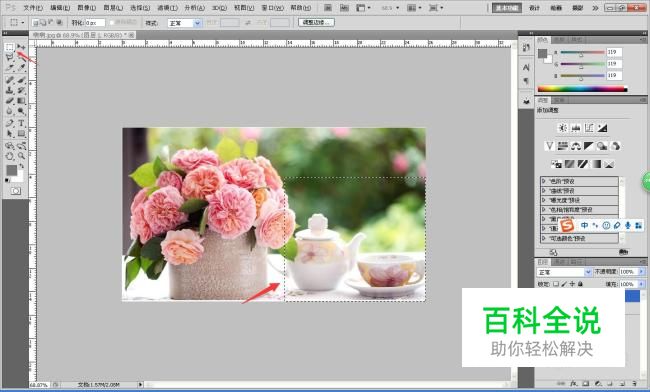Open the 文件(F) menu

33,8
